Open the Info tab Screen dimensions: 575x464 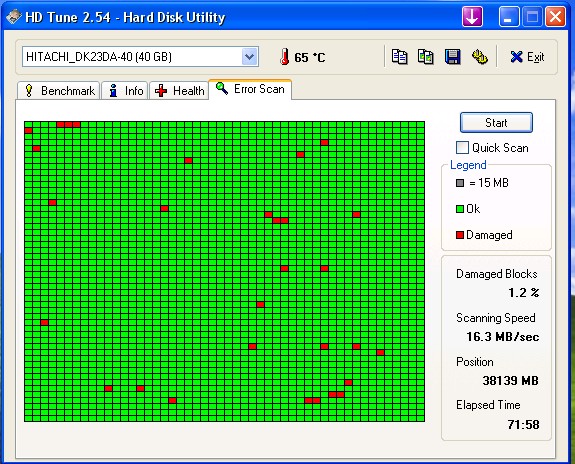tap(125, 91)
